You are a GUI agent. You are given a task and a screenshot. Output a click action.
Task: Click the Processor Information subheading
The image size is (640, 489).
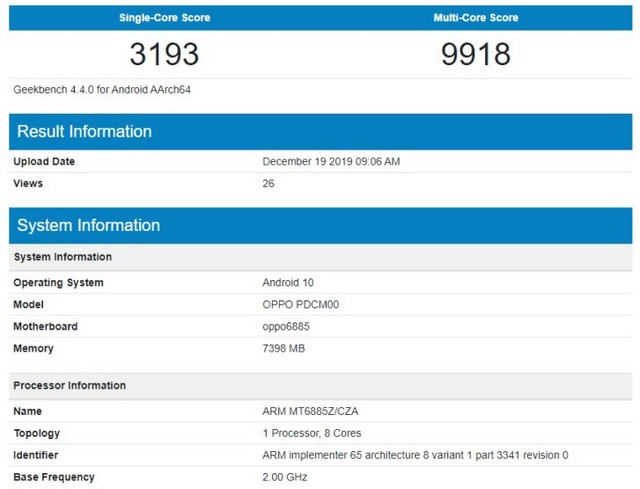click(x=320, y=385)
